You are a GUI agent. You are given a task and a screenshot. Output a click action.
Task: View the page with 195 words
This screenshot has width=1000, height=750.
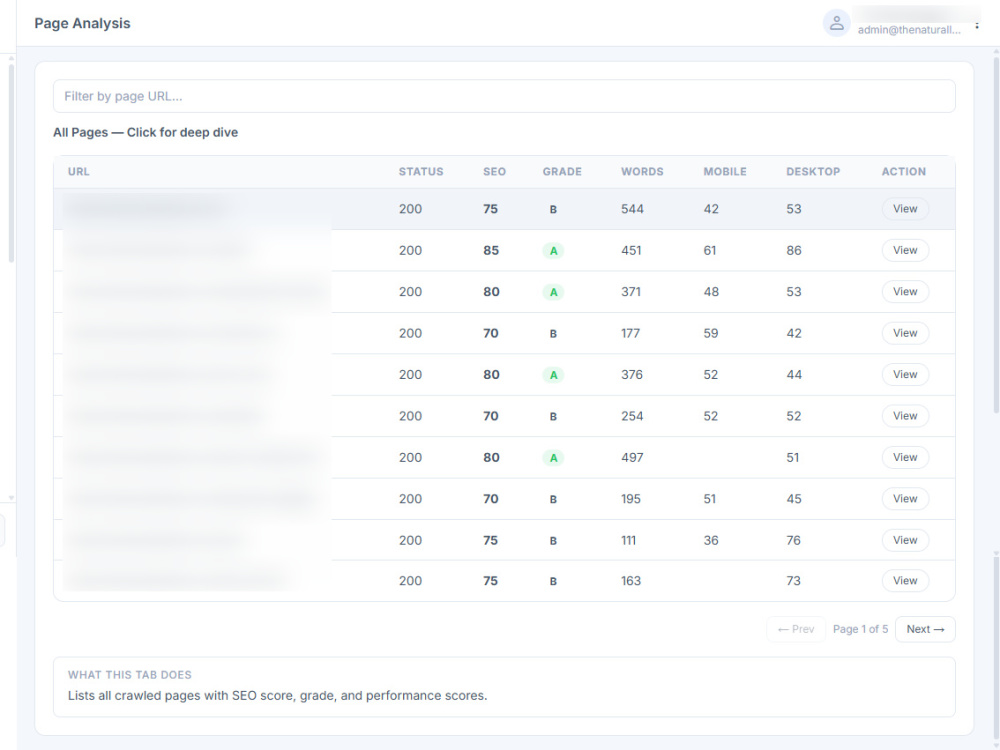click(x=905, y=499)
